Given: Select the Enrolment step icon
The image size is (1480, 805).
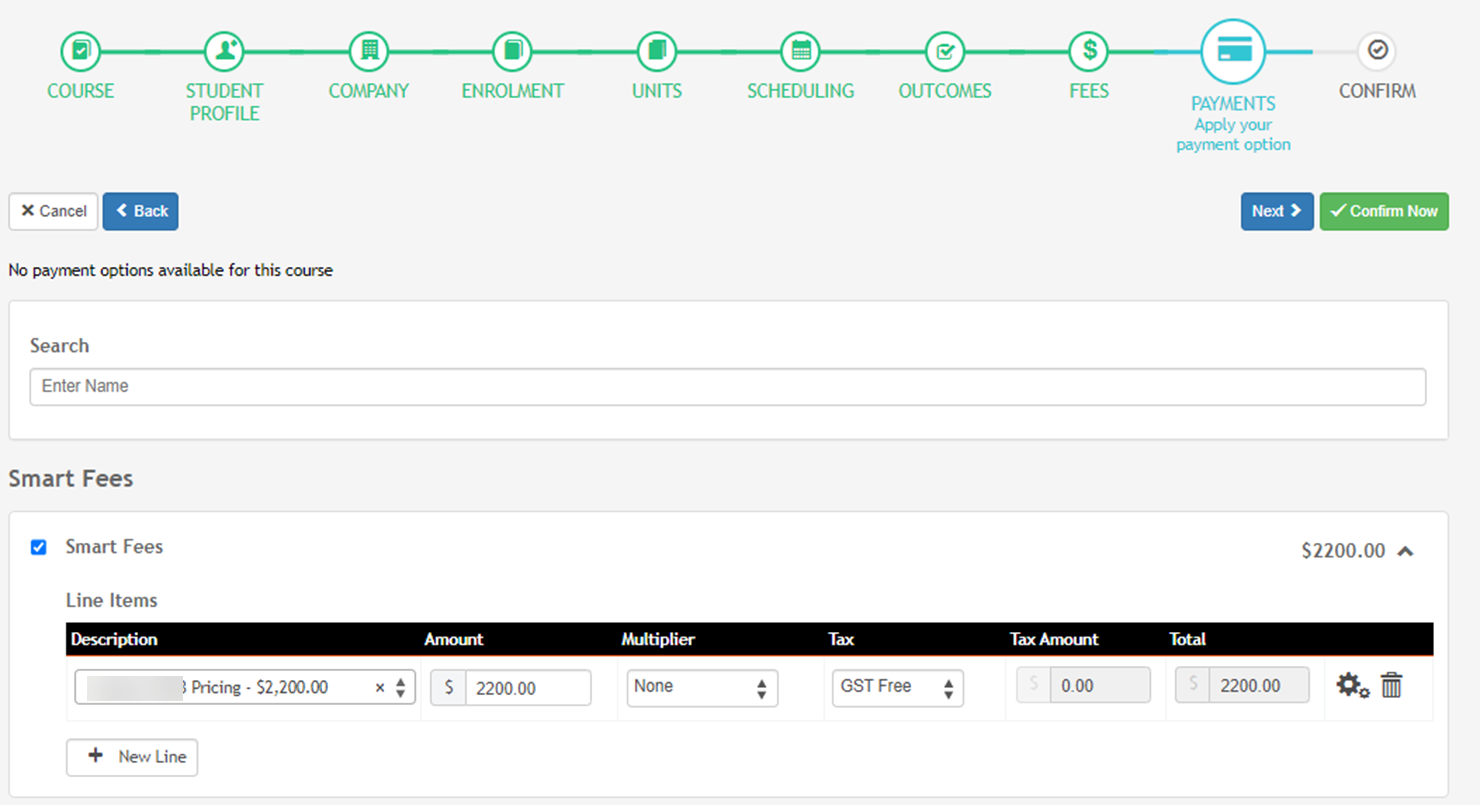Looking at the screenshot, I should [513, 50].
